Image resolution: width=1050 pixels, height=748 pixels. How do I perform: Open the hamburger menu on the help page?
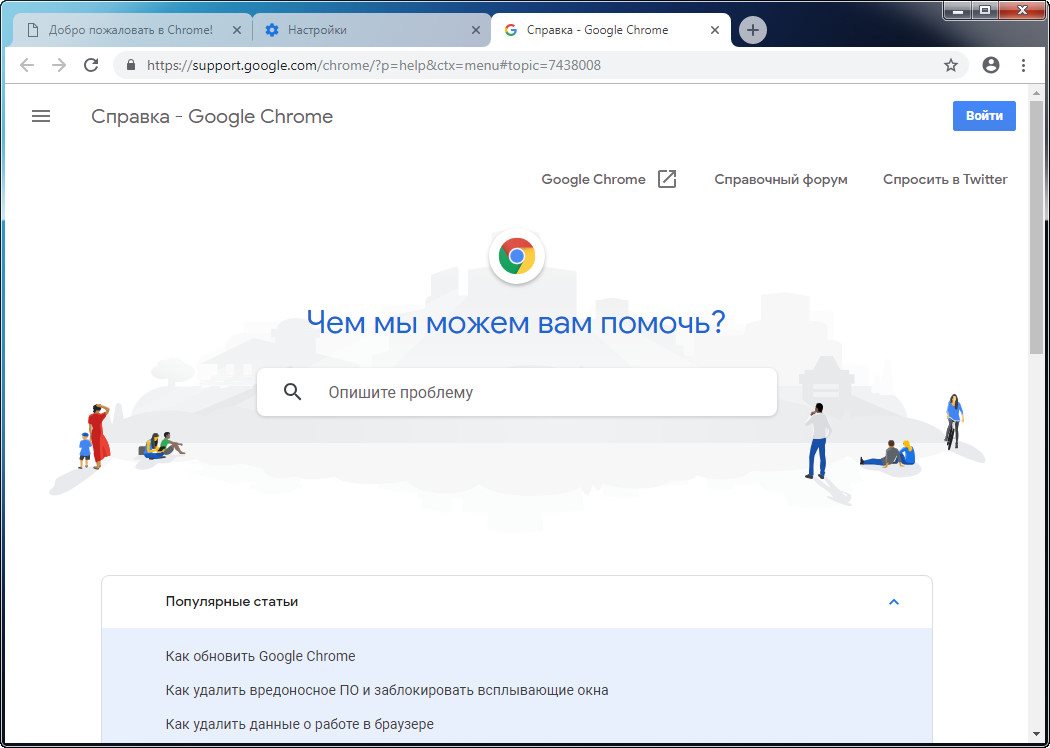click(41, 117)
